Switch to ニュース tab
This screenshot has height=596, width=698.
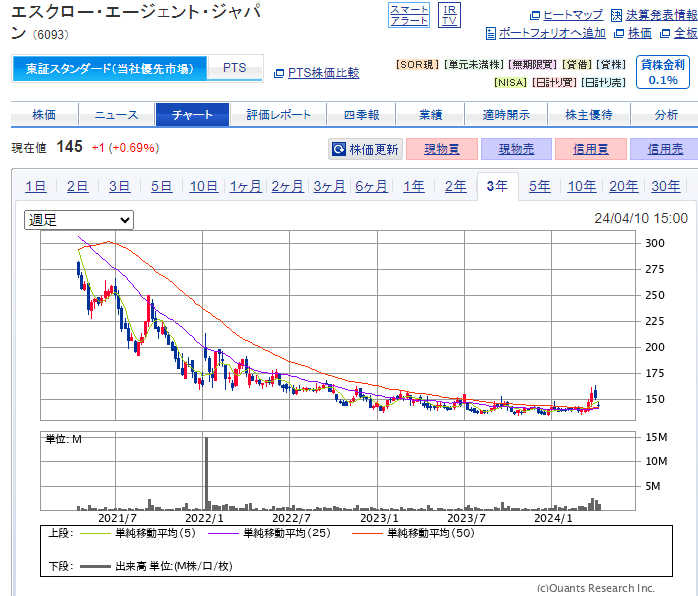(x=117, y=115)
